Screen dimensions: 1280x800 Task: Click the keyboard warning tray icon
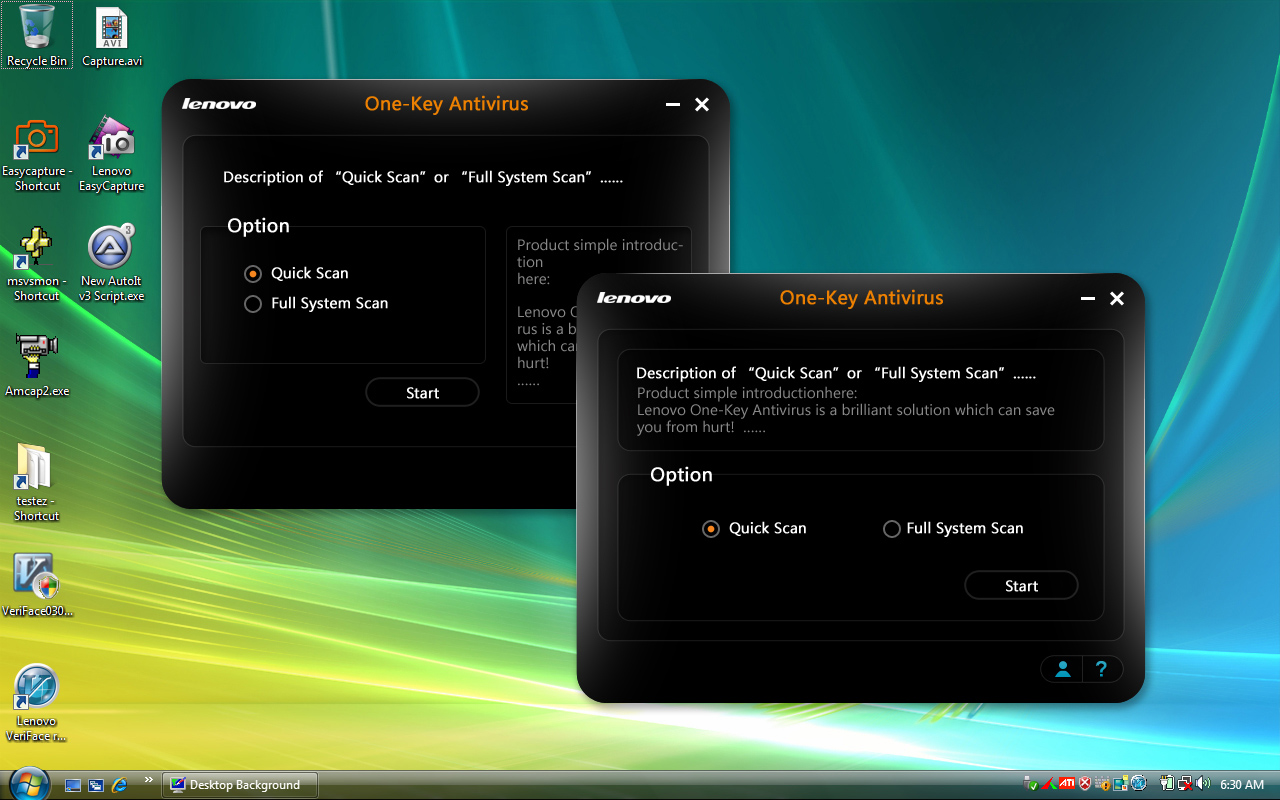coord(1103,784)
